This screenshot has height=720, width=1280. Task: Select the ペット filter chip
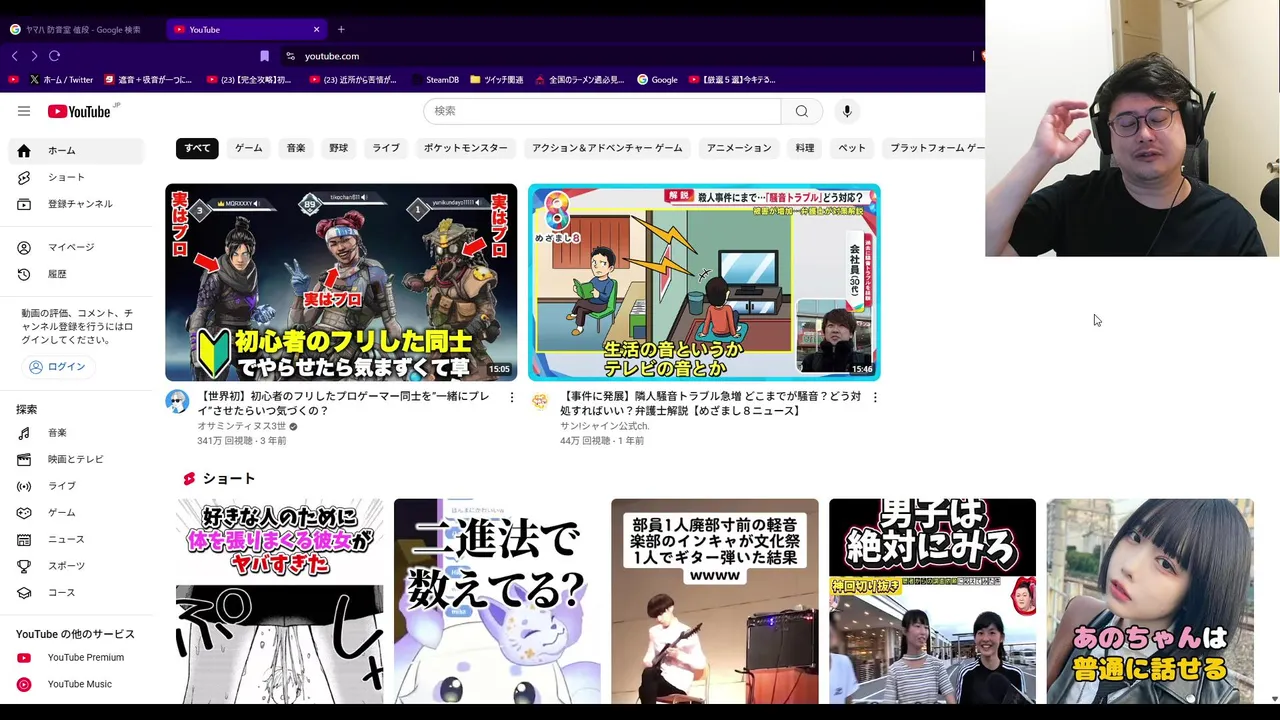(x=852, y=148)
